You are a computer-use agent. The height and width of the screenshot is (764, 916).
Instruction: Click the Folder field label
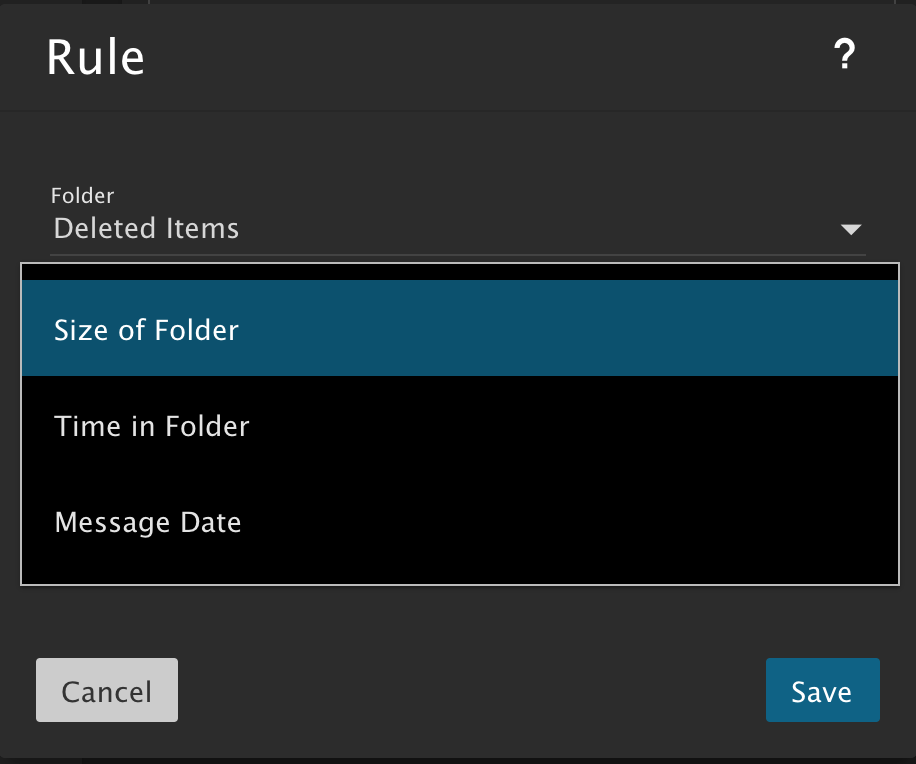click(x=82, y=196)
